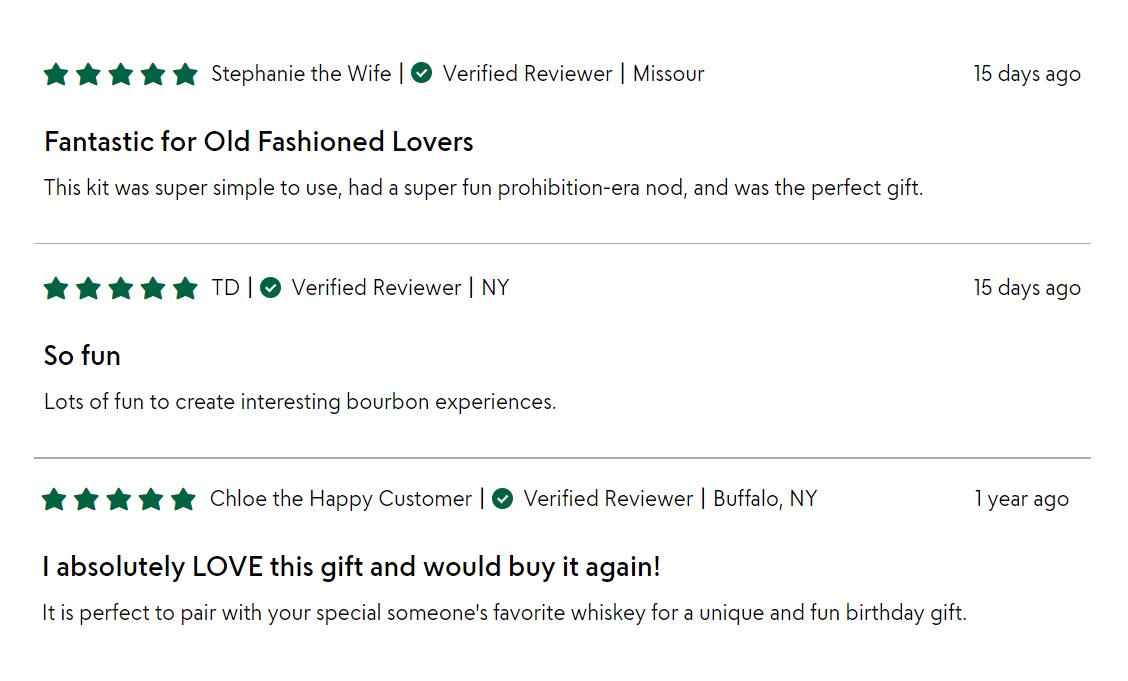Click the first star in Chloe's rating

pyautogui.click(x=54, y=498)
